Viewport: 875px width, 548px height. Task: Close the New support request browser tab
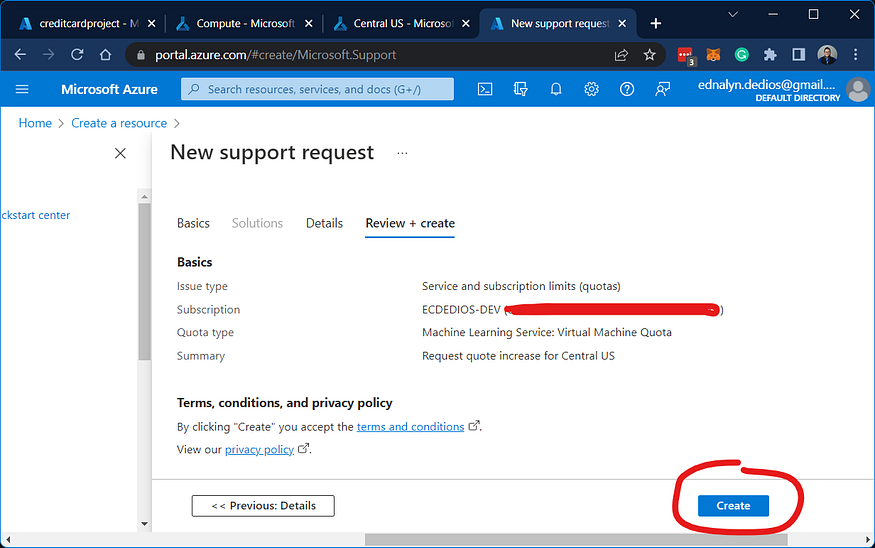click(622, 23)
